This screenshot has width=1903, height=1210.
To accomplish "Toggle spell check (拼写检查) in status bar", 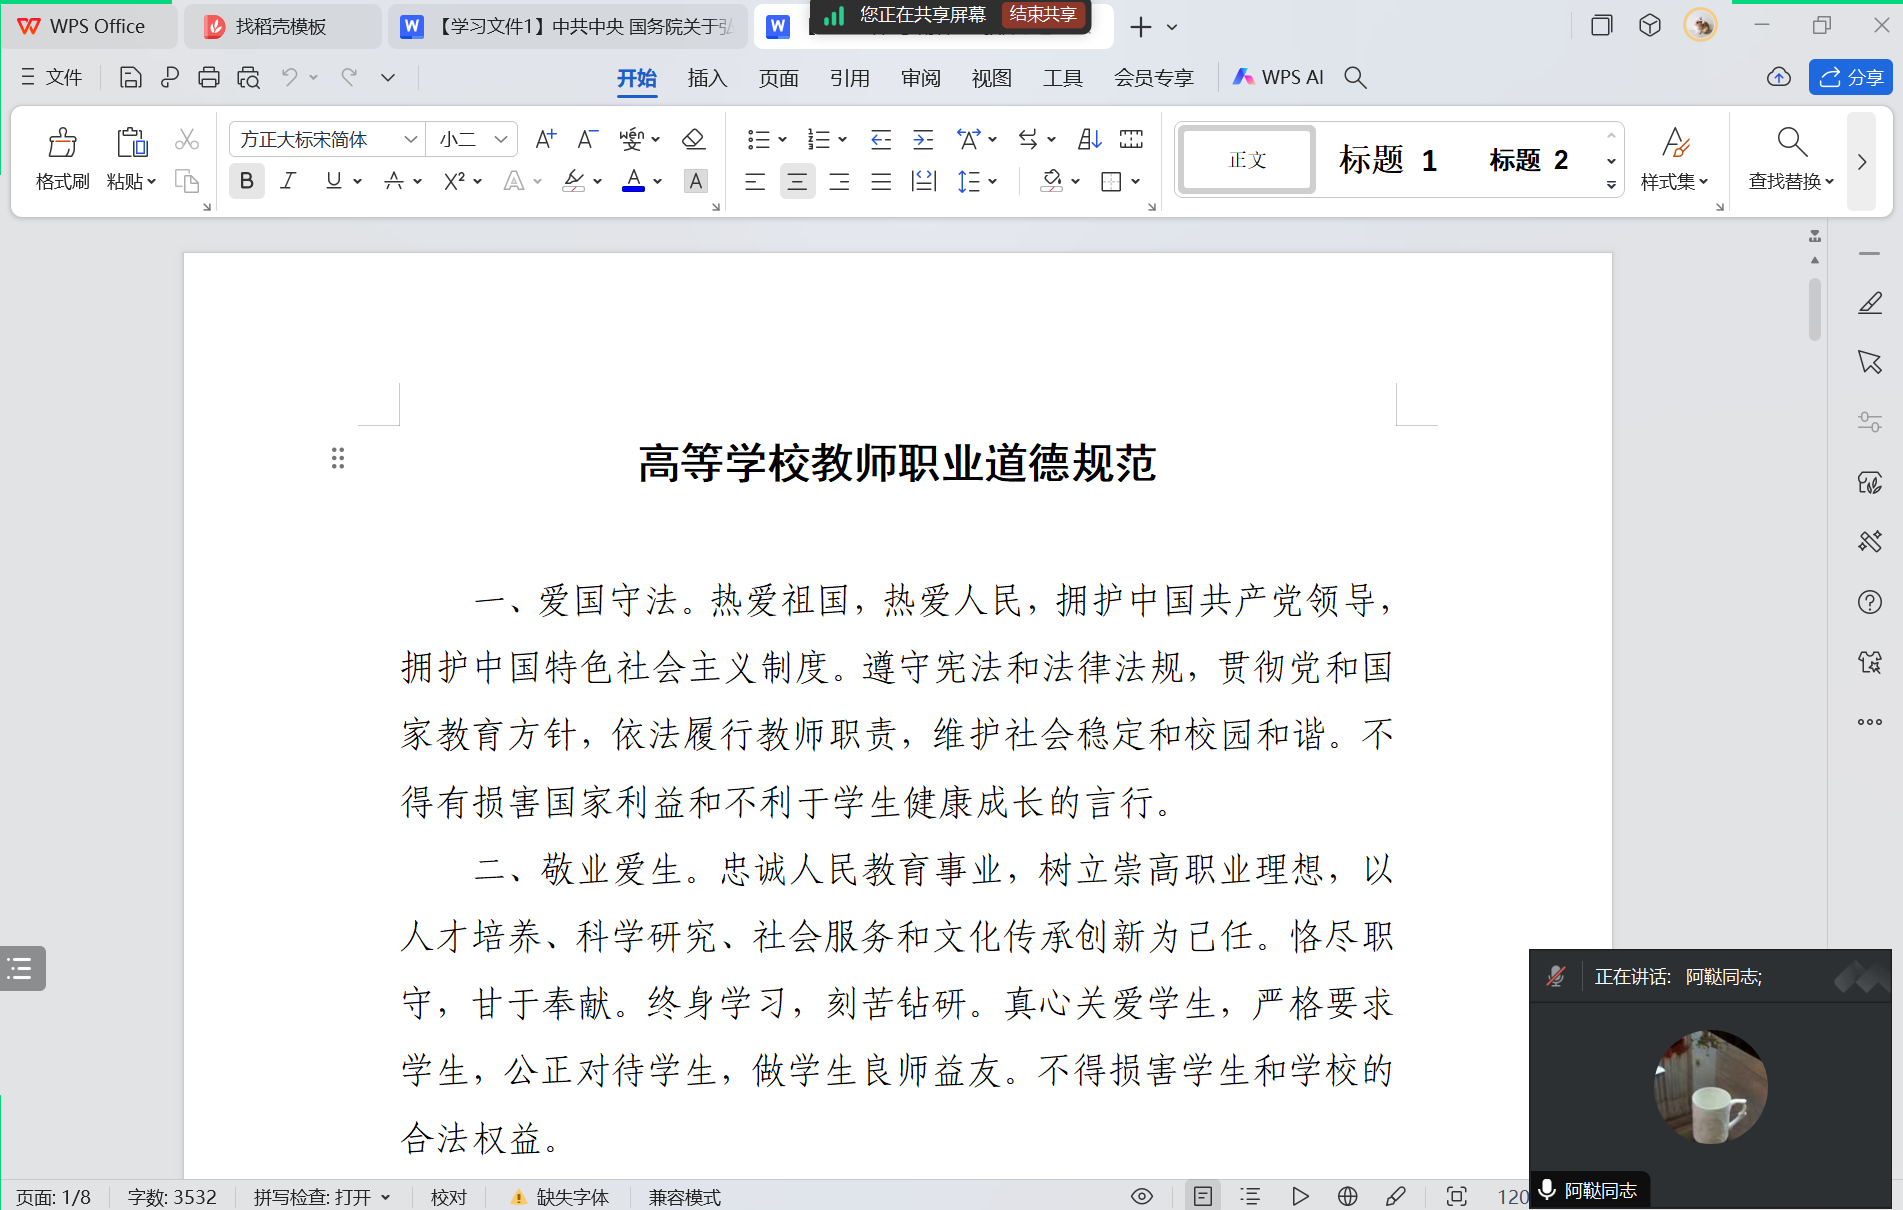I will [320, 1197].
